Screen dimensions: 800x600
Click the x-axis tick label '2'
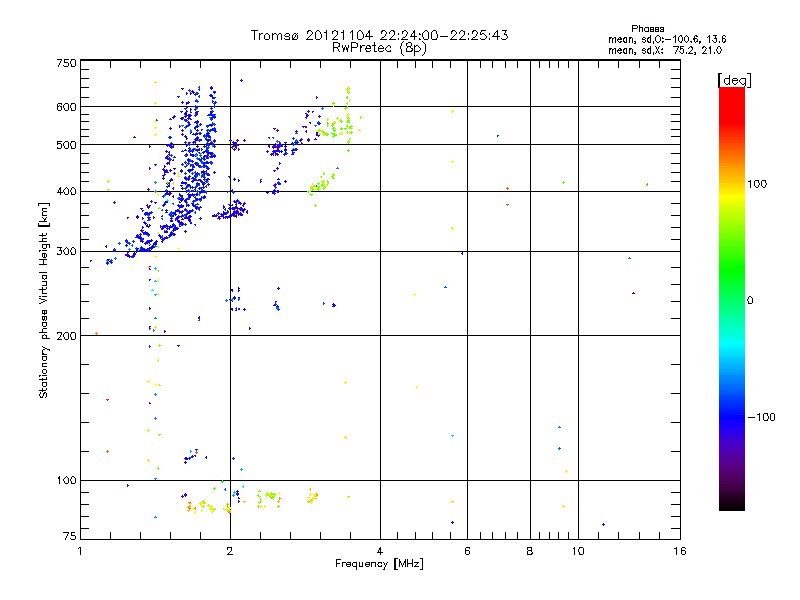coord(230,551)
